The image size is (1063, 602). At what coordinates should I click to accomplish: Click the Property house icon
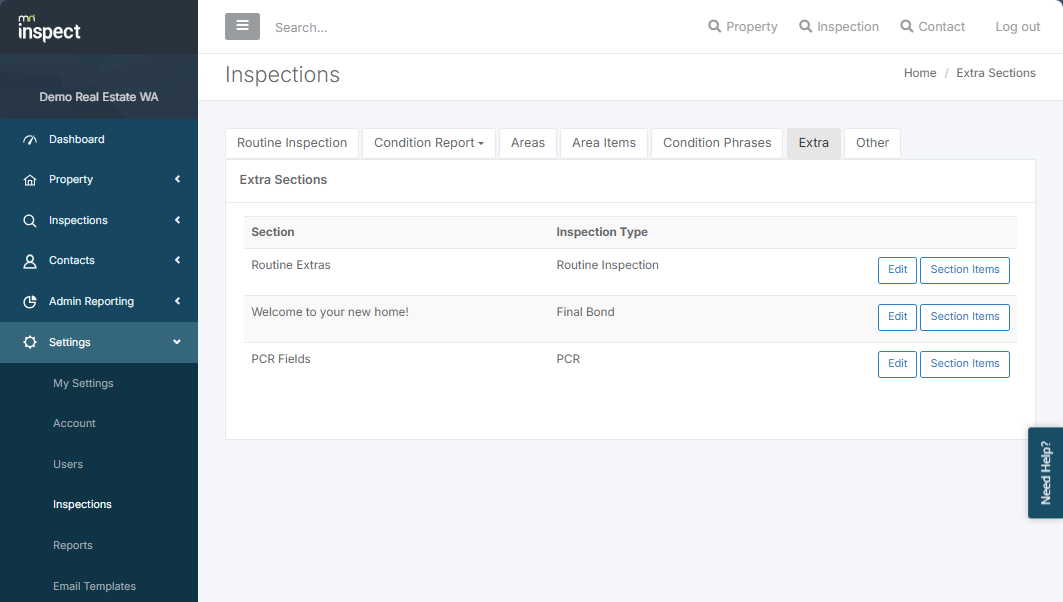30,180
